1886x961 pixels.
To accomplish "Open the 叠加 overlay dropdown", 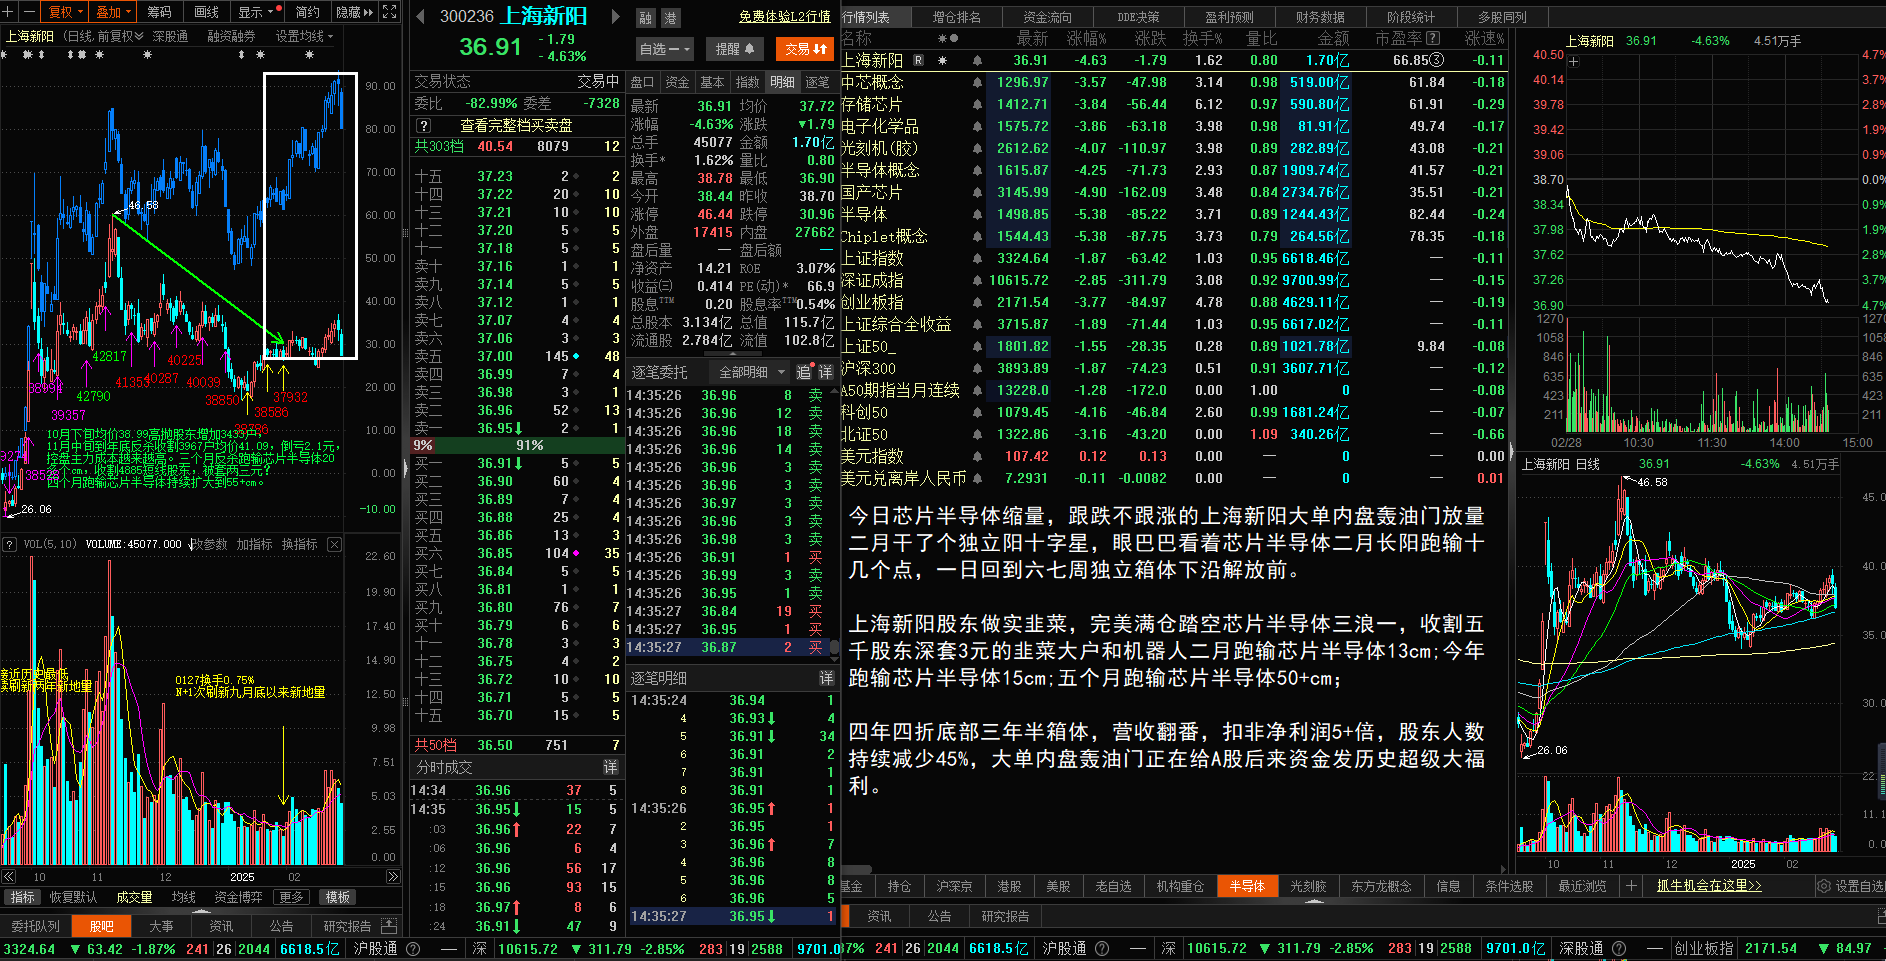I will (x=113, y=12).
